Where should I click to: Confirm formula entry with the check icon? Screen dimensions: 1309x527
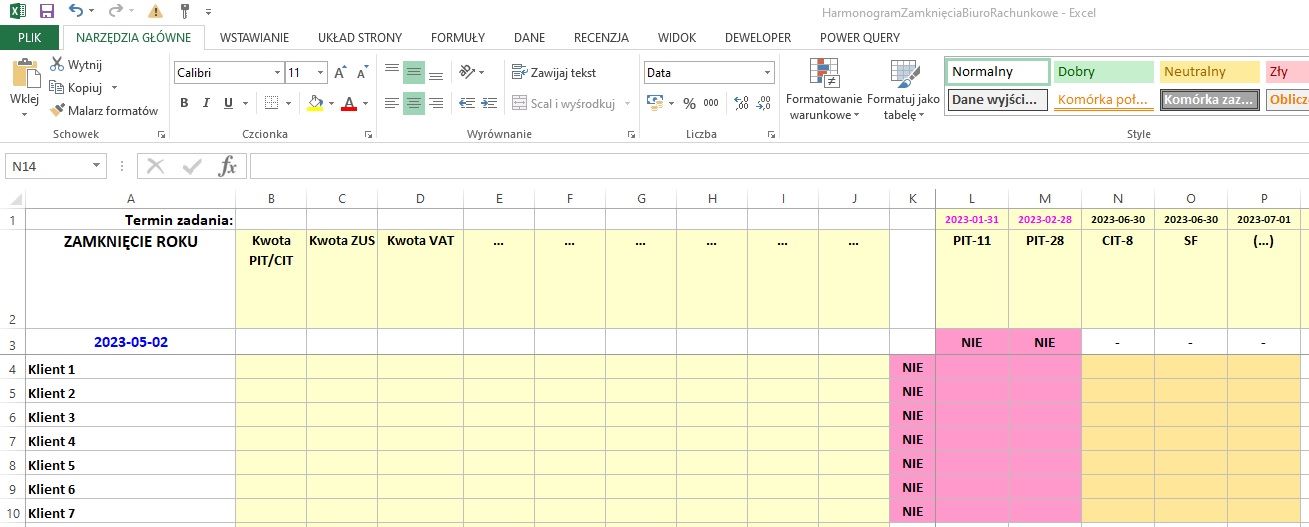[192, 166]
